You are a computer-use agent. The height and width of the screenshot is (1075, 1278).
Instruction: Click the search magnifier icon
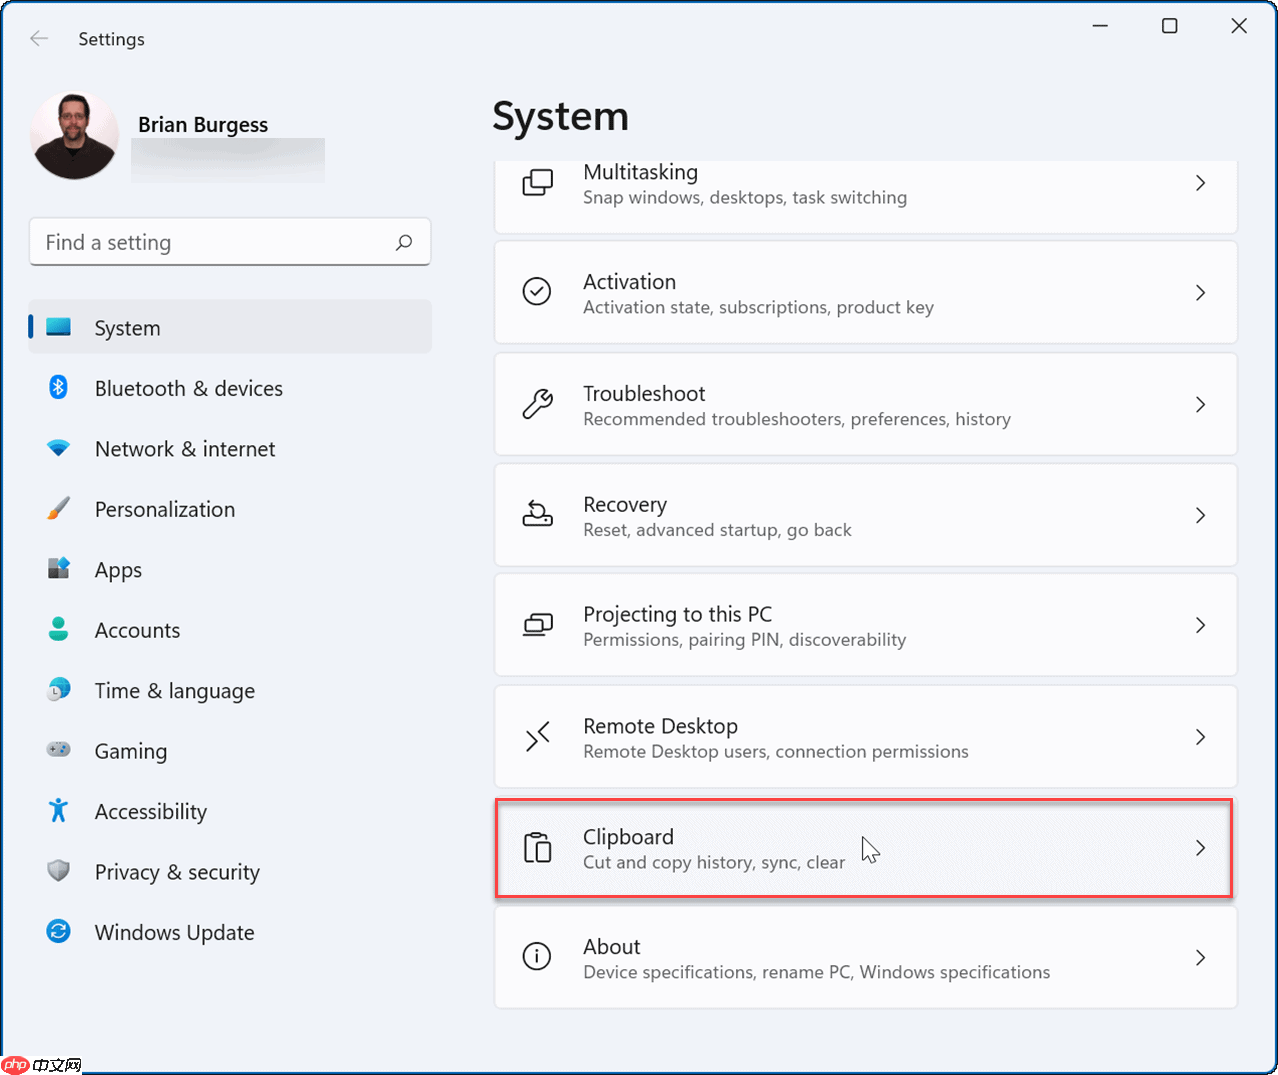(404, 242)
